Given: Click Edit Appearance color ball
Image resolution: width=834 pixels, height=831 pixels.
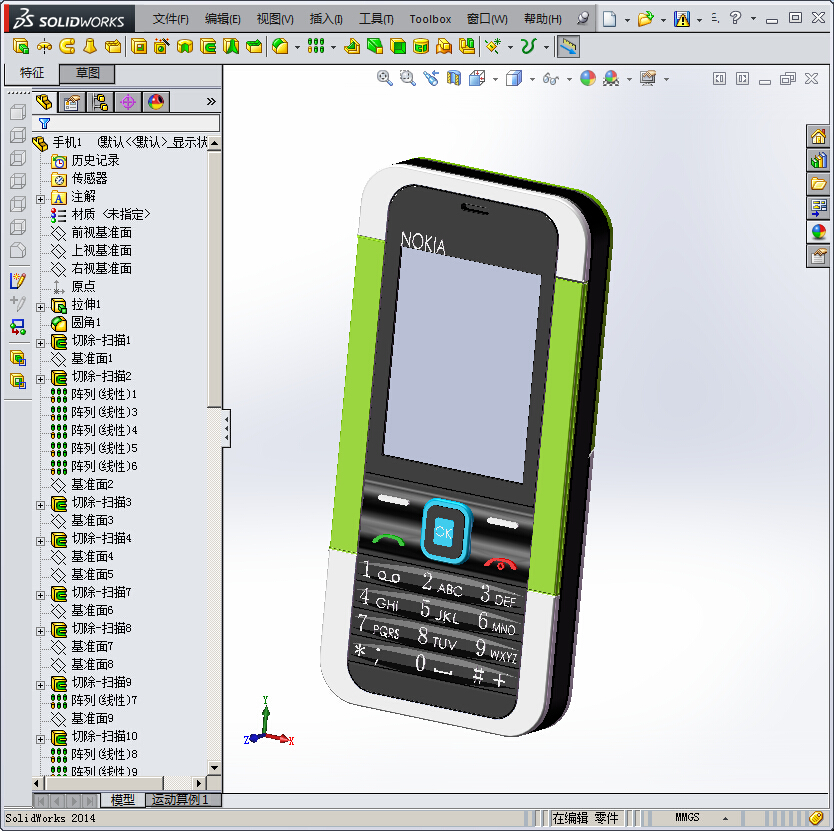Looking at the screenshot, I should tap(588, 79).
